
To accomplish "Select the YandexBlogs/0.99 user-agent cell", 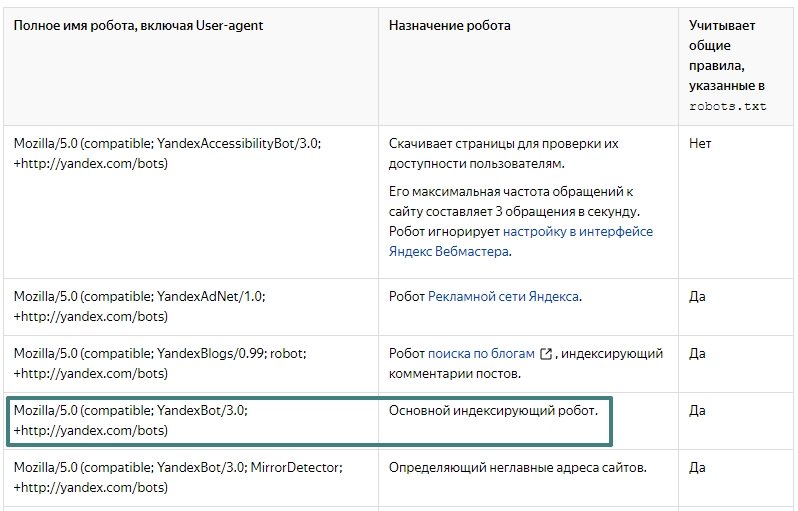I will click(x=160, y=363).
